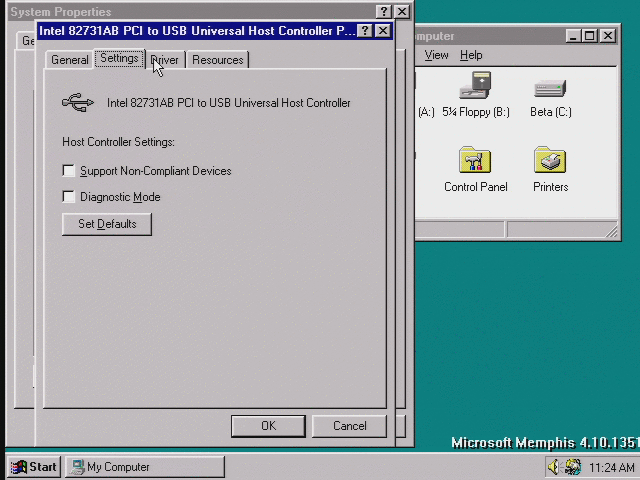Select the Beta (C:) hard drive icon

tap(550, 88)
